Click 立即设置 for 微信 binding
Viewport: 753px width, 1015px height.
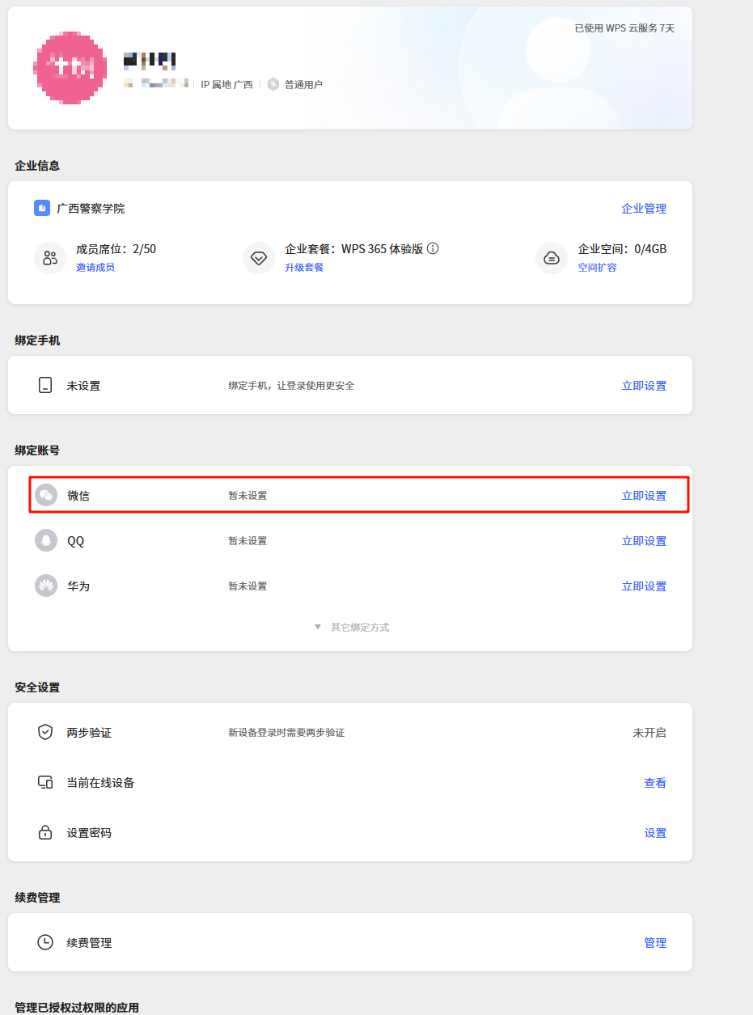click(643, 496)
